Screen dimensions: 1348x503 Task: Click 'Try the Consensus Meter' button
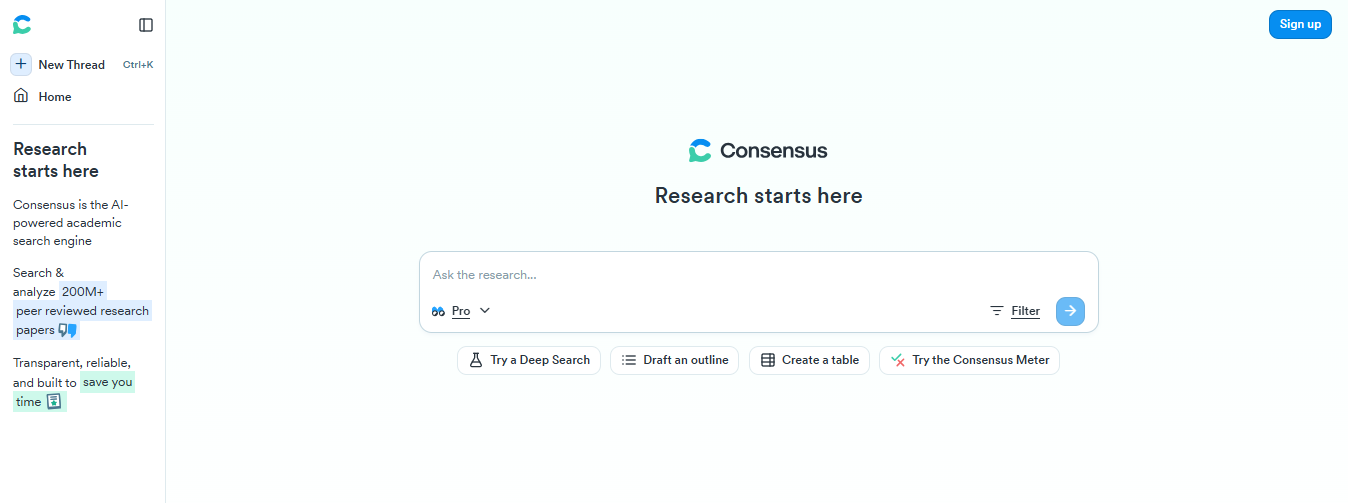[969, 360]
